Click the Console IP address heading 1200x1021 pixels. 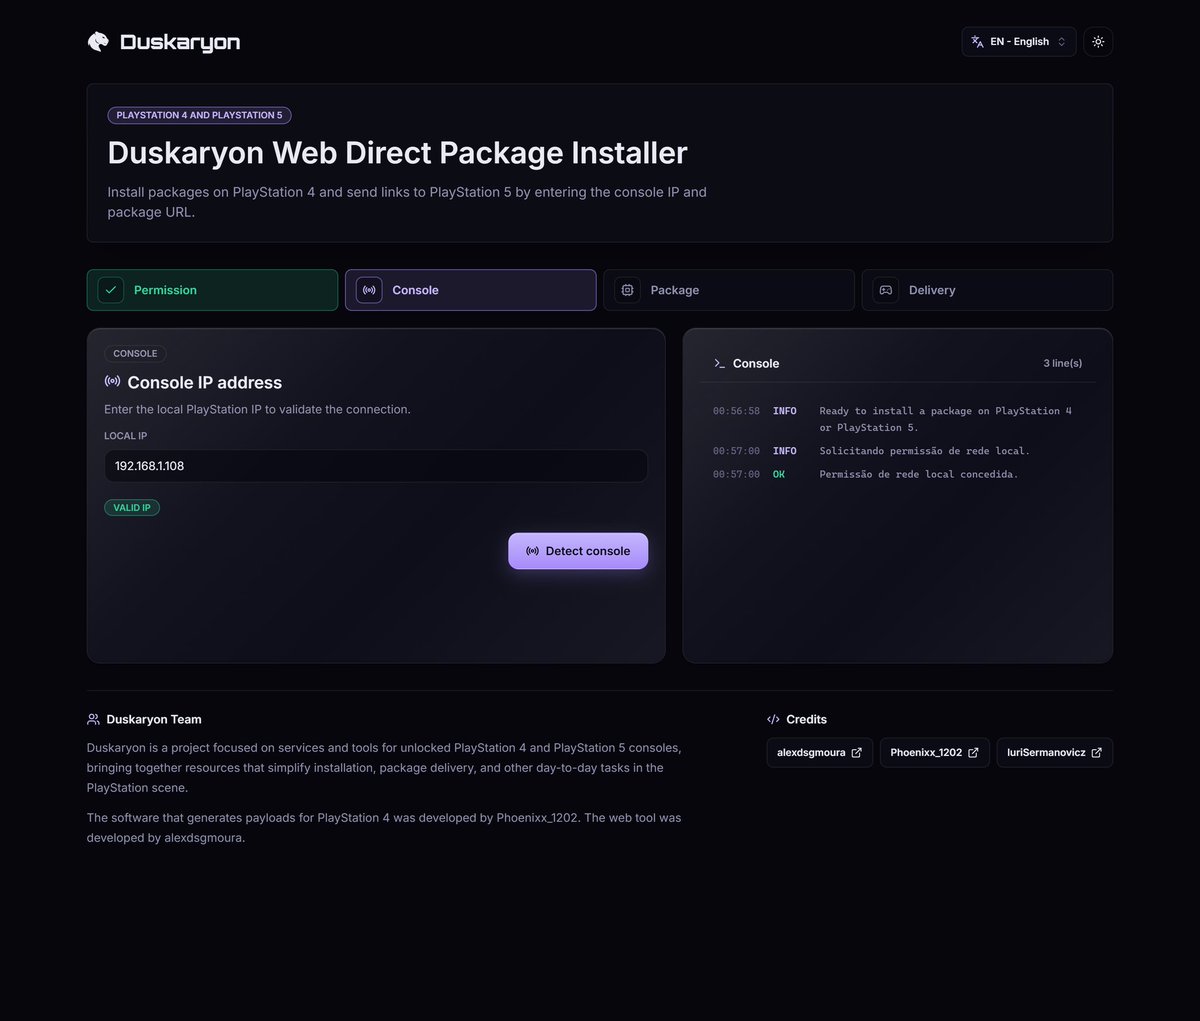pyautogui.click(x=205, y=382)
